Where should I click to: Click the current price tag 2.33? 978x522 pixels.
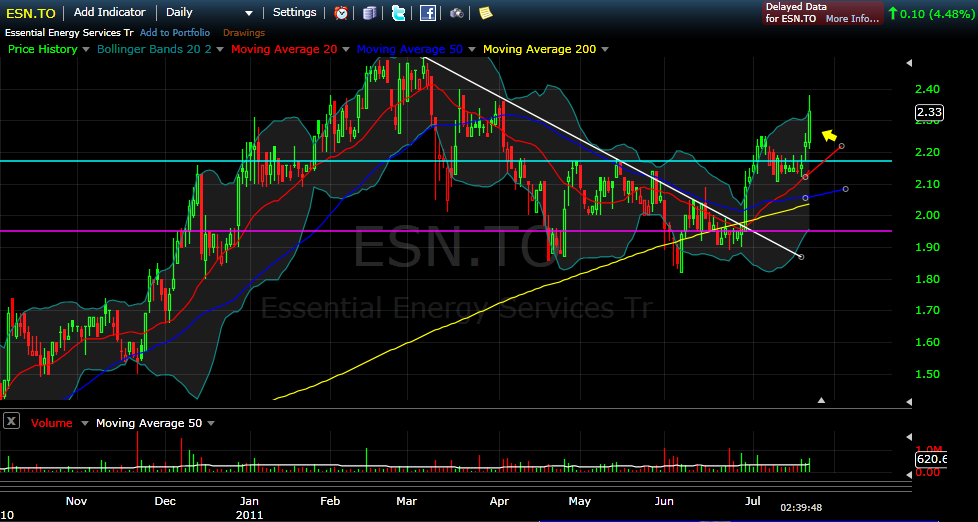pyautogui.click(x=929, y=113)
